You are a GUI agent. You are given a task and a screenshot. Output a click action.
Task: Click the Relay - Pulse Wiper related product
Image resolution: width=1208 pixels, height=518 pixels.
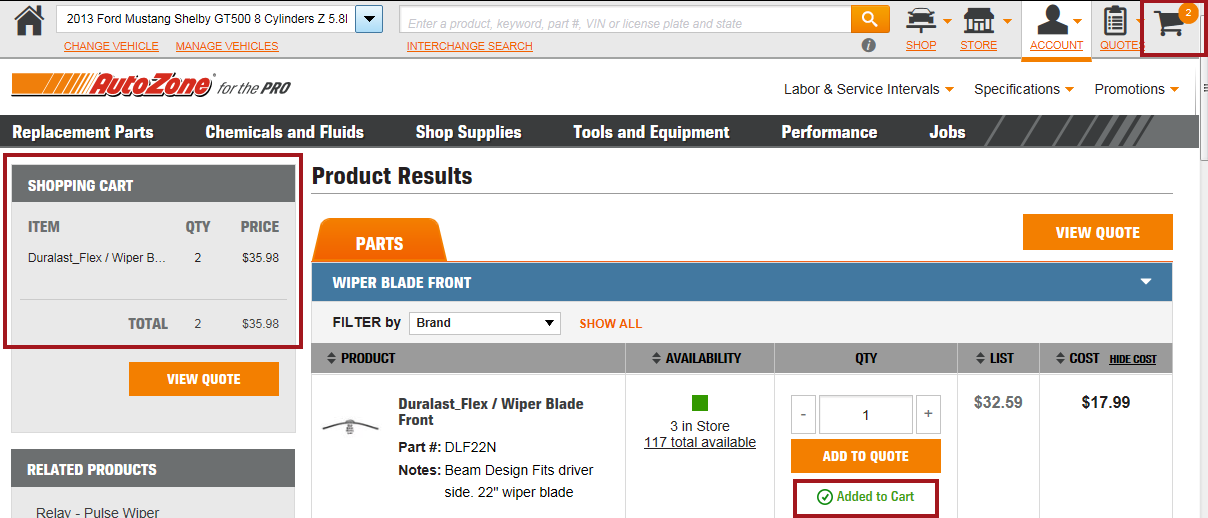coord(97,512)
